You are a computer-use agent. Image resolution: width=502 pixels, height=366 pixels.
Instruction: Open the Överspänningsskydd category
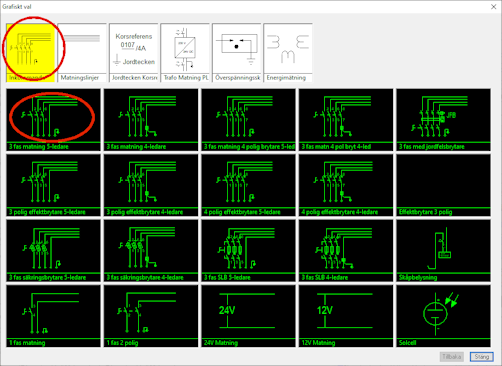[237, 52]
